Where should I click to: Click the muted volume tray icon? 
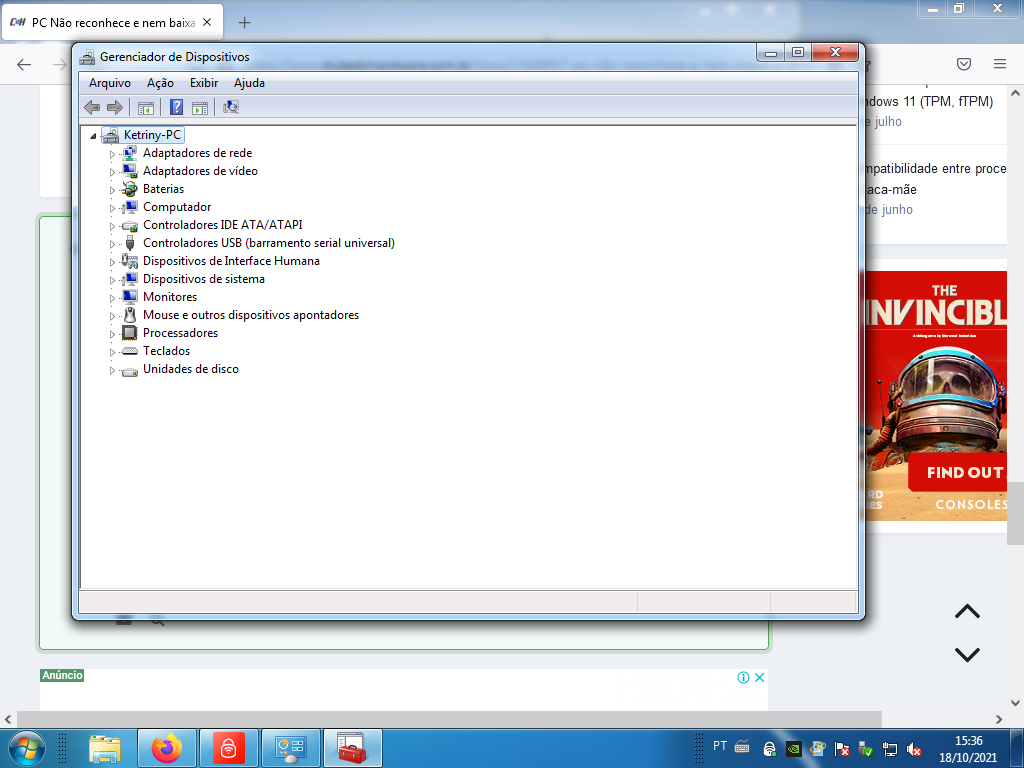(x=914, y=749)
